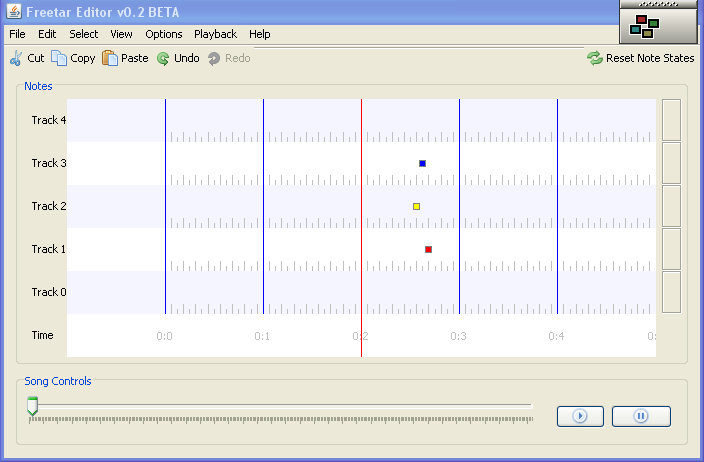704x462 pixels.
Task: Click the 0:4 time marker text
Action: [556, 336]
